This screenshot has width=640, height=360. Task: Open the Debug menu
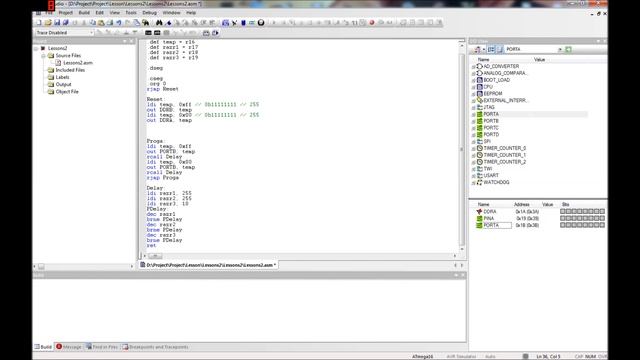click(149, 13)
